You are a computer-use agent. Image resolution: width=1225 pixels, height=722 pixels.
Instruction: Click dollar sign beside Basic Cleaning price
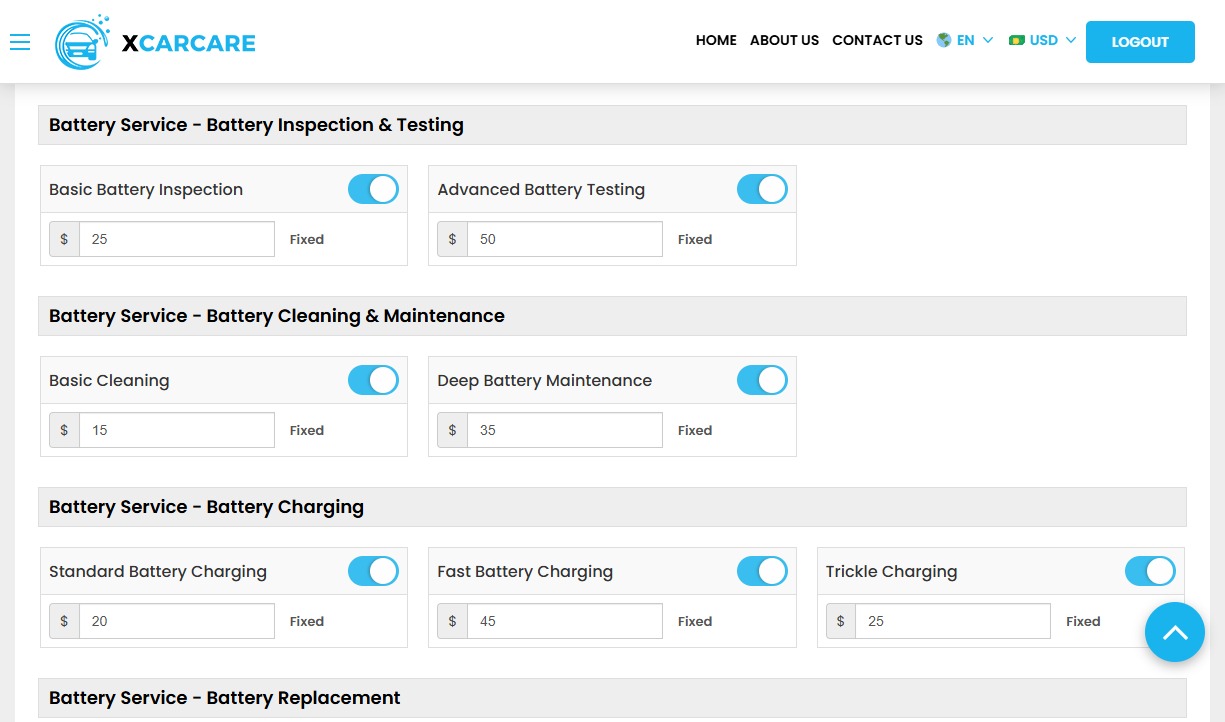click(64, 430)
